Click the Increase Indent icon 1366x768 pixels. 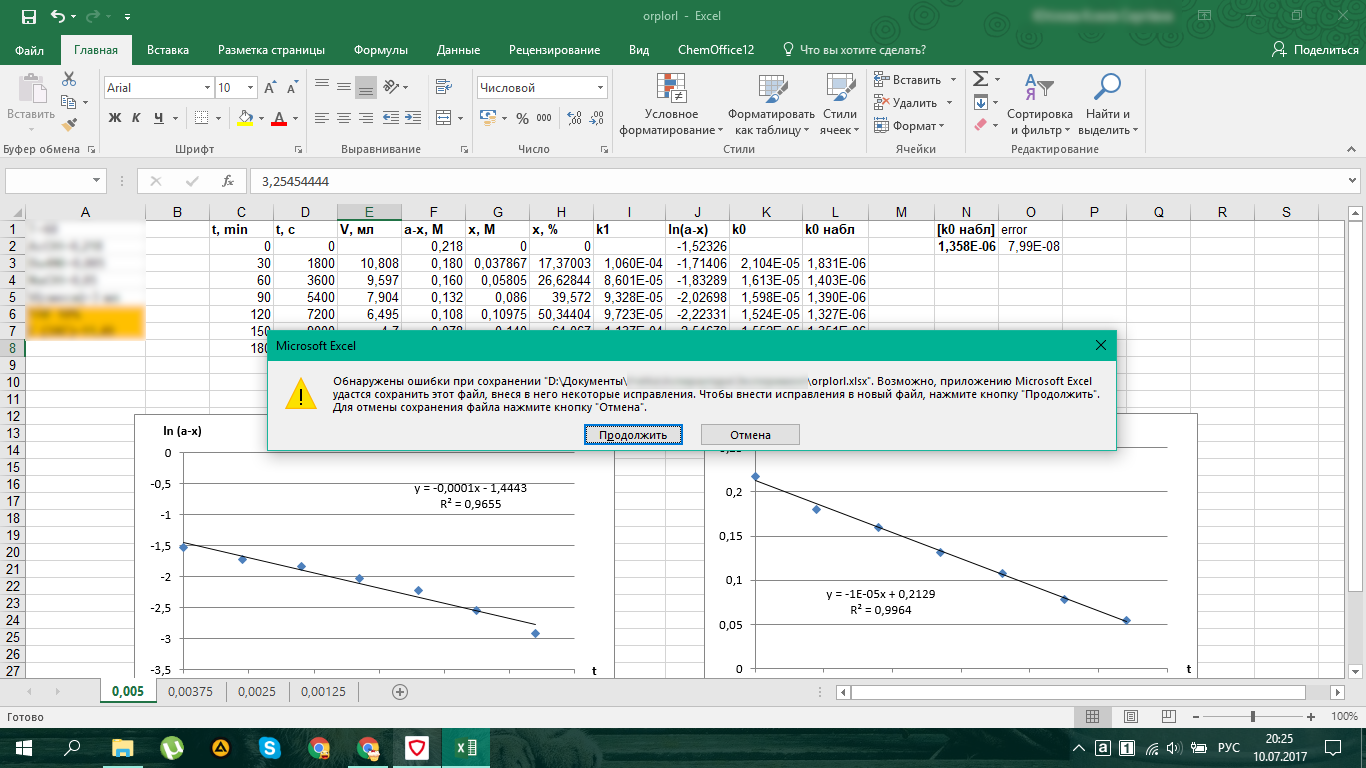coord(412,117)
